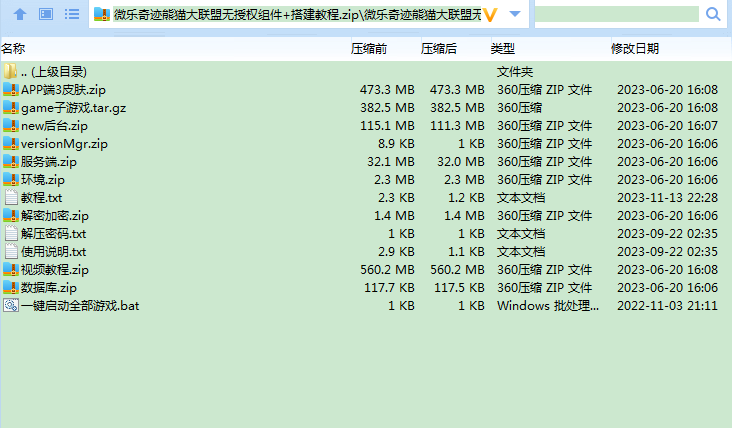Sort by the 名称 column header
Viewport: 732px width, 428px height.
[14, 48]
